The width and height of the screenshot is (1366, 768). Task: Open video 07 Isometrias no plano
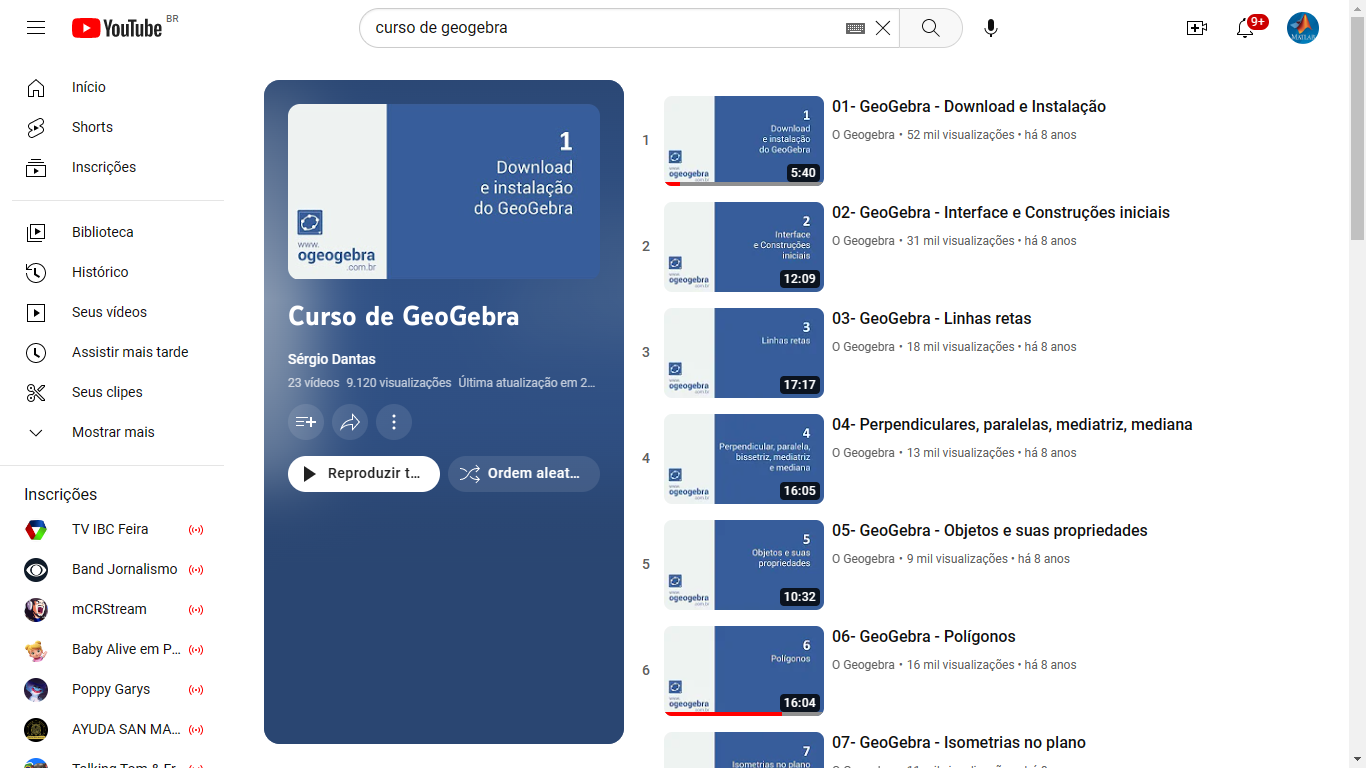pos(959,742)
